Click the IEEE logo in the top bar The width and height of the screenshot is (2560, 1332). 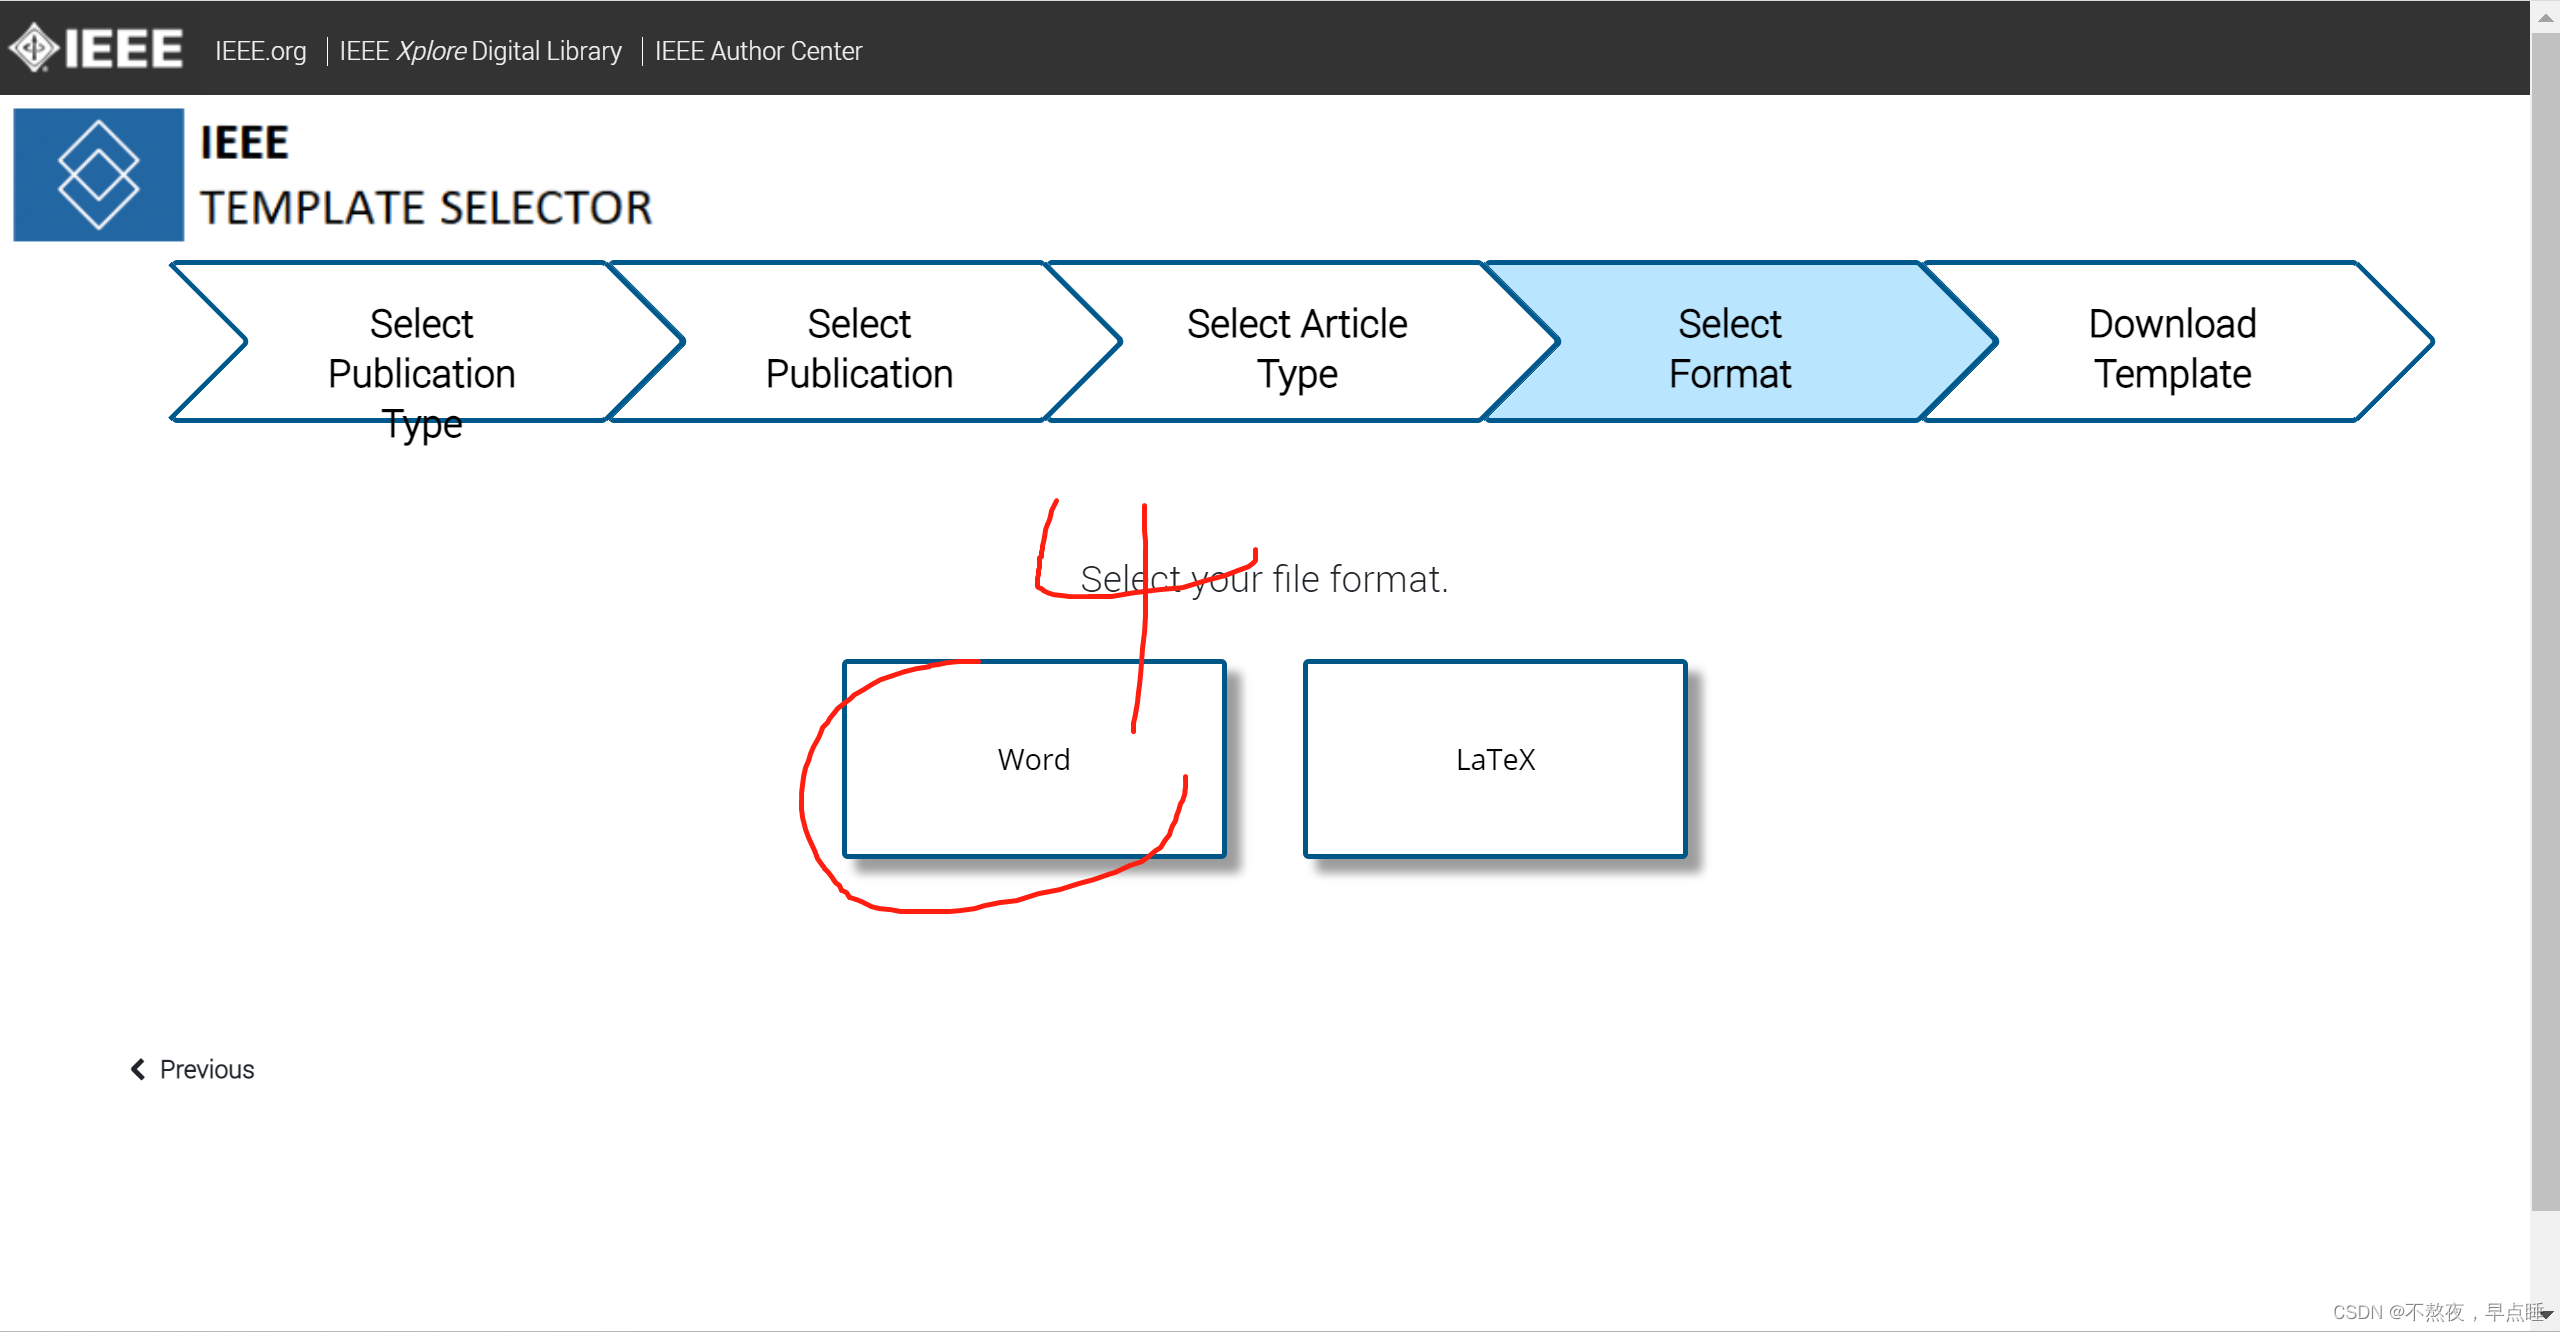click(96, 47)
